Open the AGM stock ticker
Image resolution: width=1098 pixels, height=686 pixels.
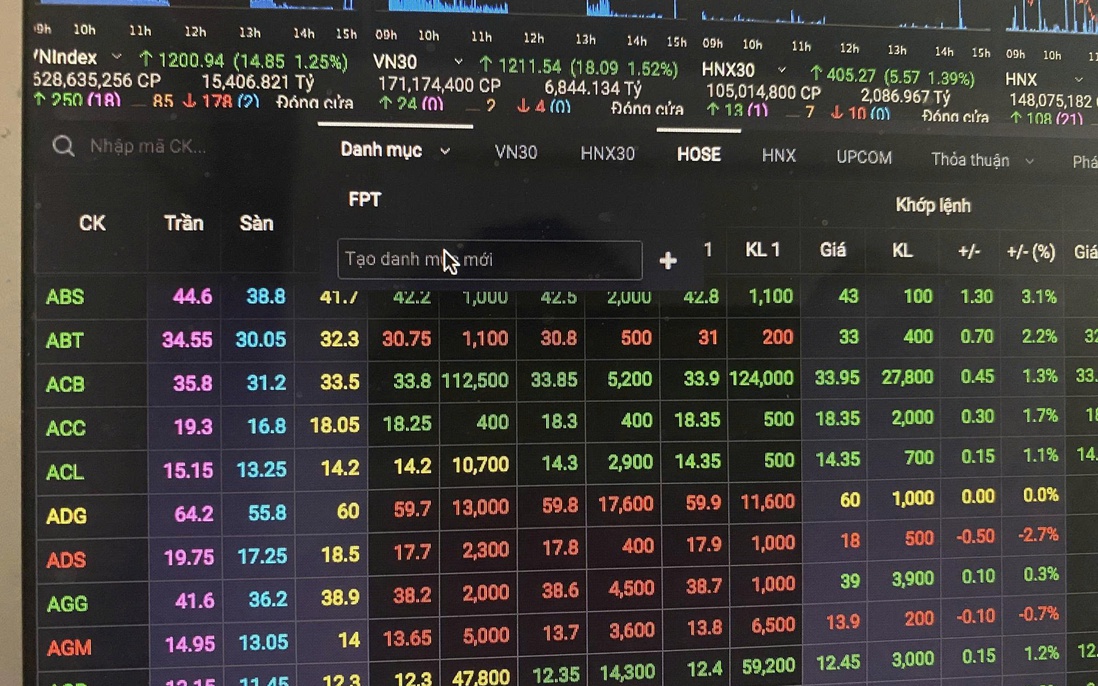tap(69, 648)
